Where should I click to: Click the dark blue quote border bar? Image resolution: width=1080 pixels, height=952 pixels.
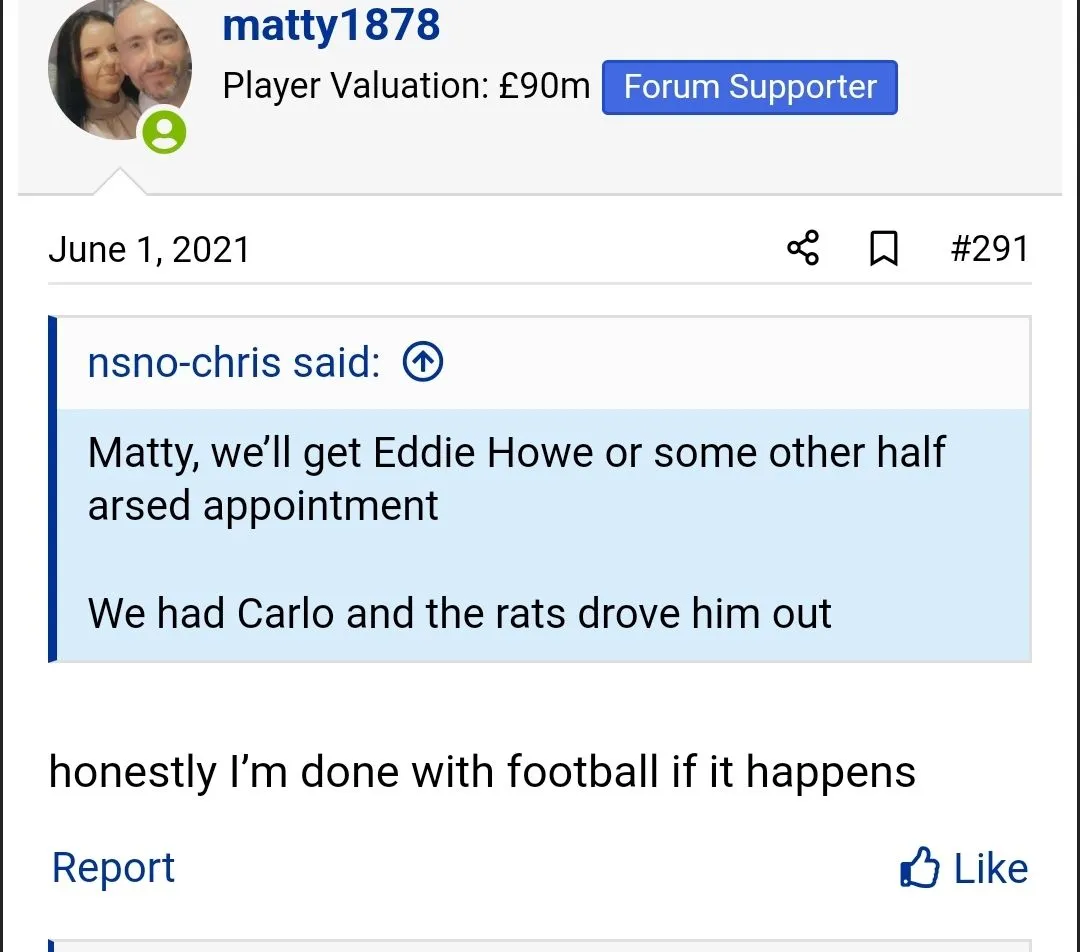pos(53,490)
